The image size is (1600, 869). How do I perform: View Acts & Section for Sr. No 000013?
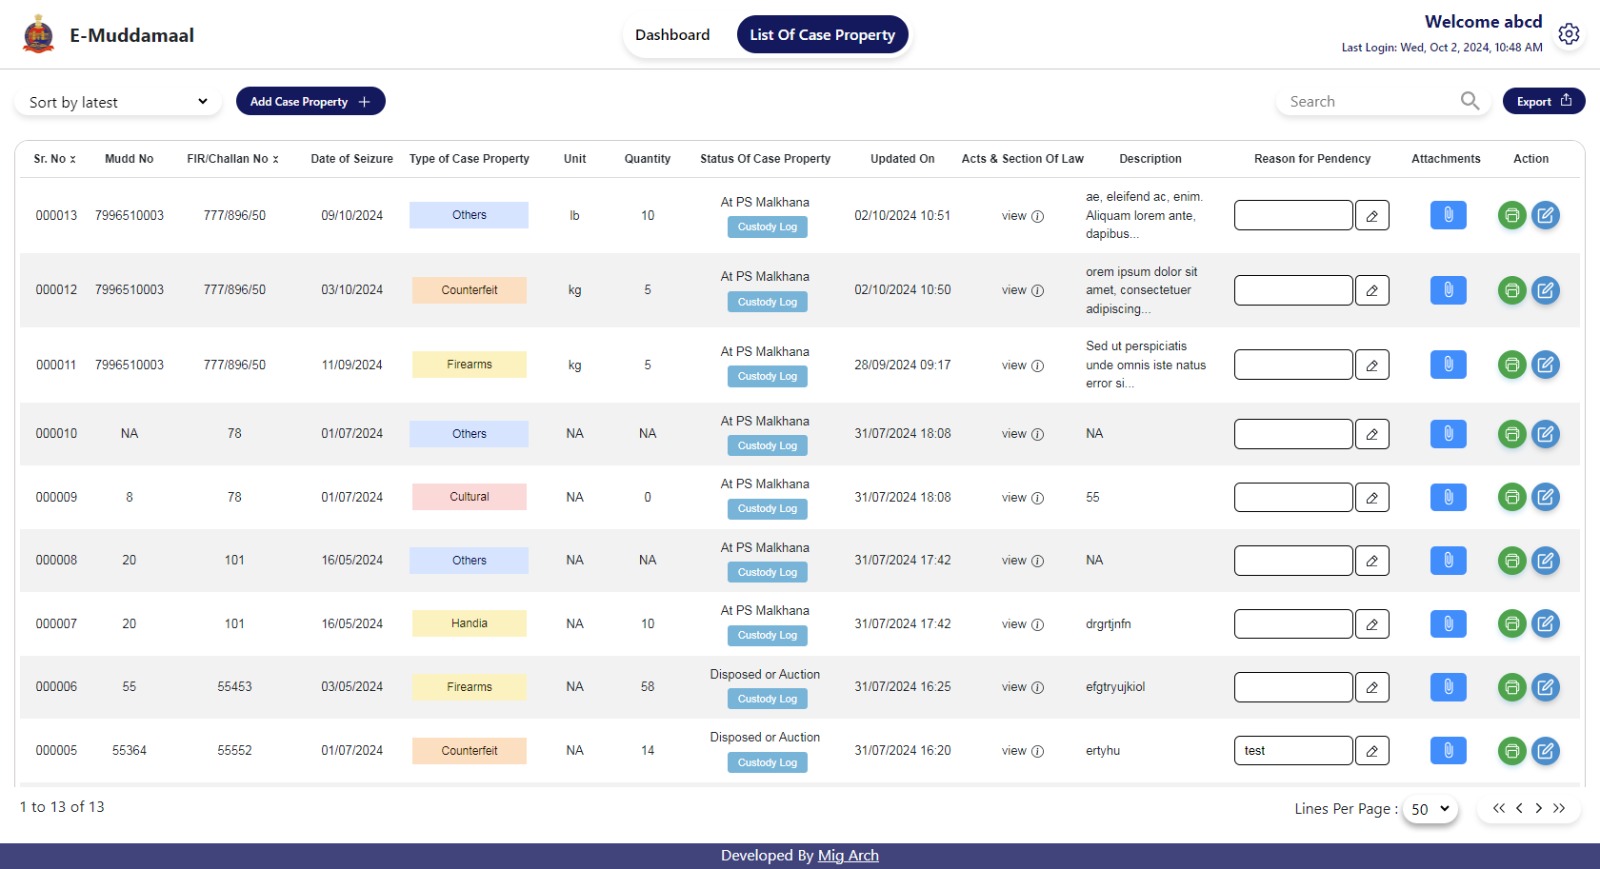pyautogui.click(x=1022, y=216)
